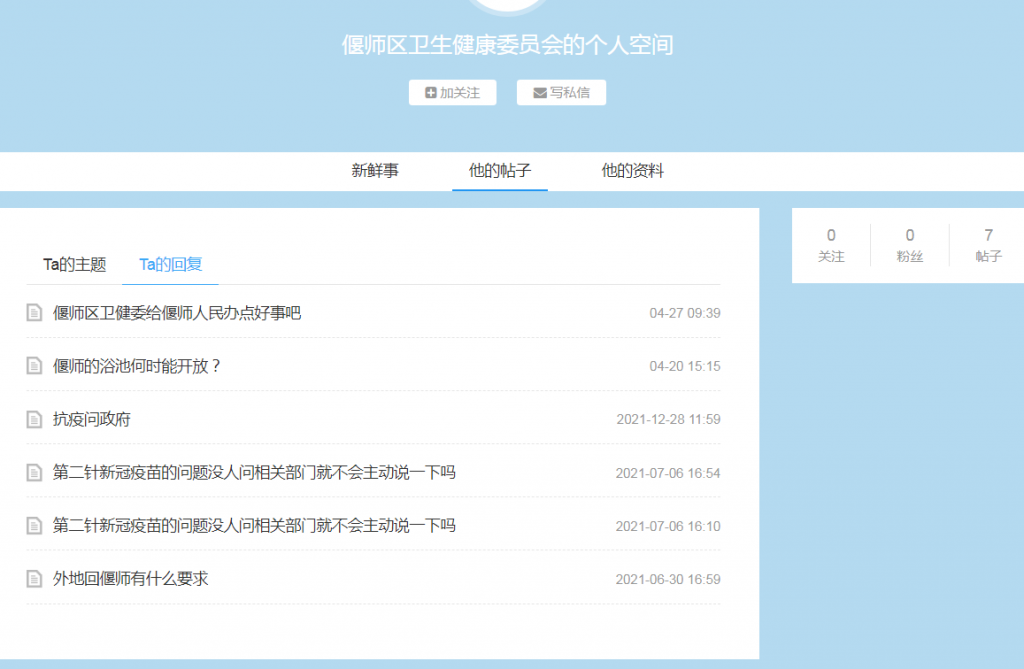
Task: Switch to the 他的资料 tab
Action: click(x=632, y=171)
